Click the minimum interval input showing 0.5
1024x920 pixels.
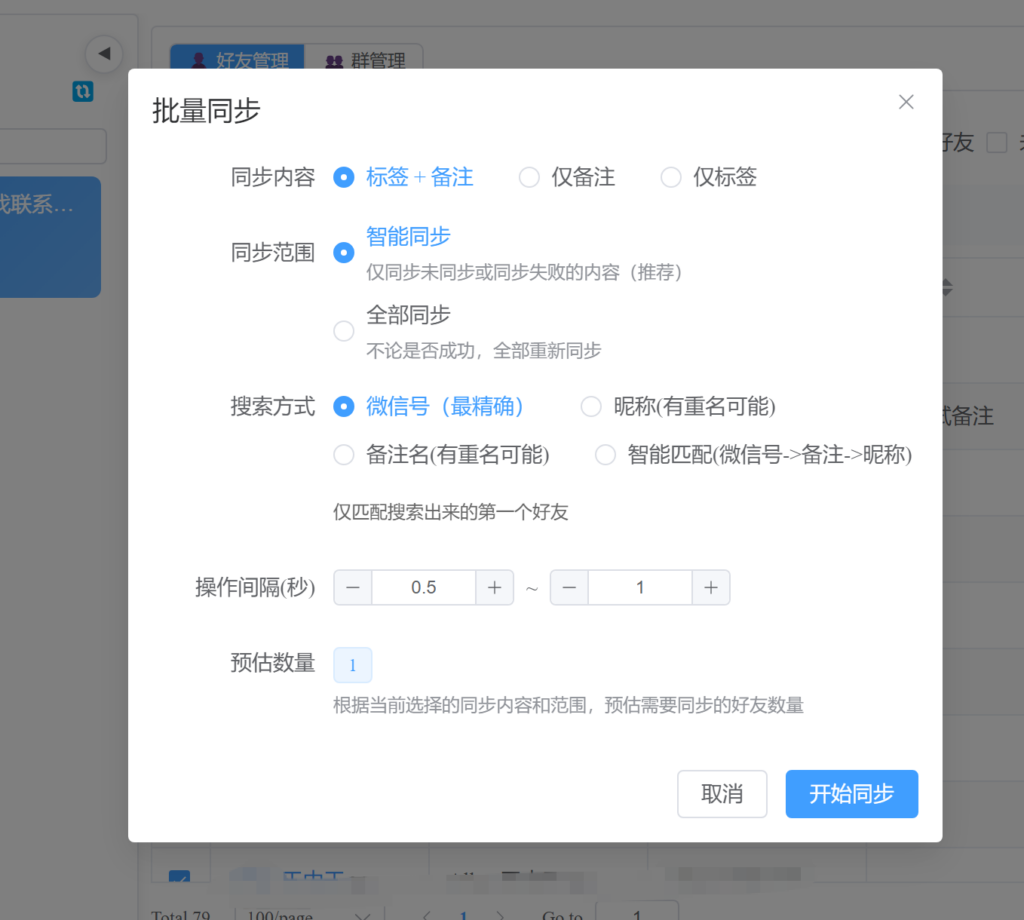coord(423,588)
